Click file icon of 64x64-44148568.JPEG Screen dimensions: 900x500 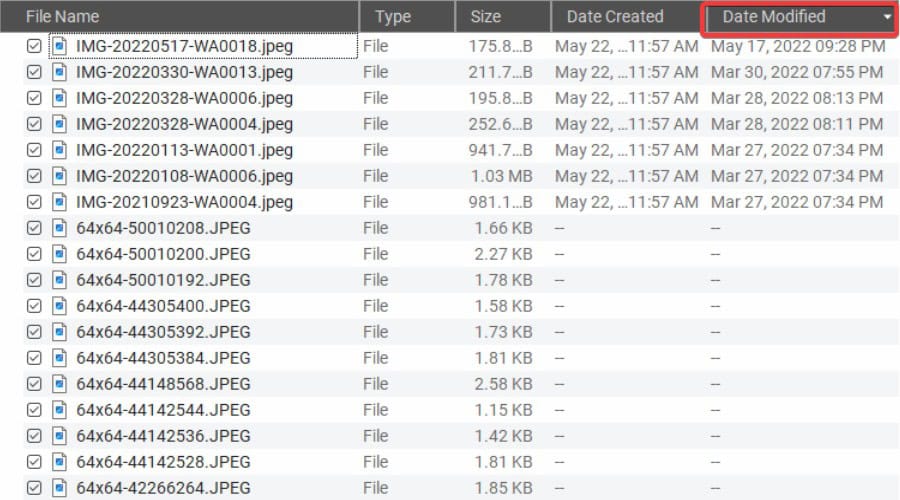59,383
